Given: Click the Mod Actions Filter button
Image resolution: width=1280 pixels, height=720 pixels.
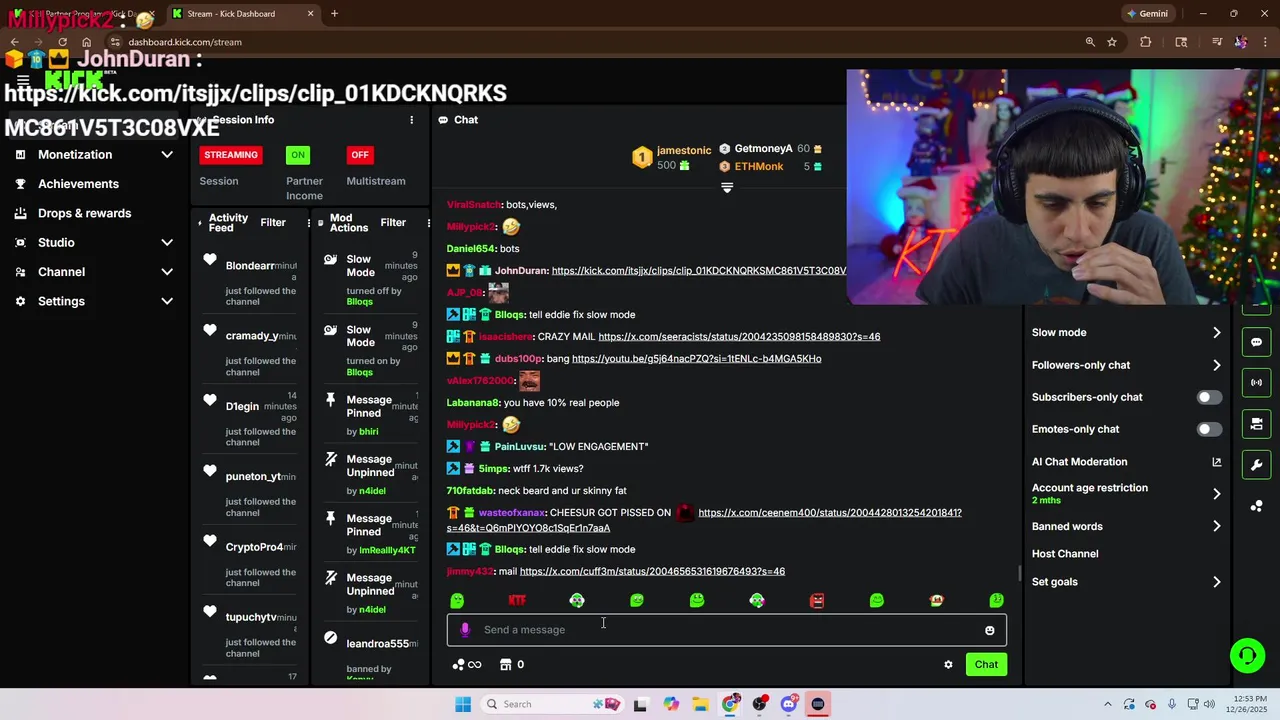Looking at the screenshot, I should tap(393, 223).
